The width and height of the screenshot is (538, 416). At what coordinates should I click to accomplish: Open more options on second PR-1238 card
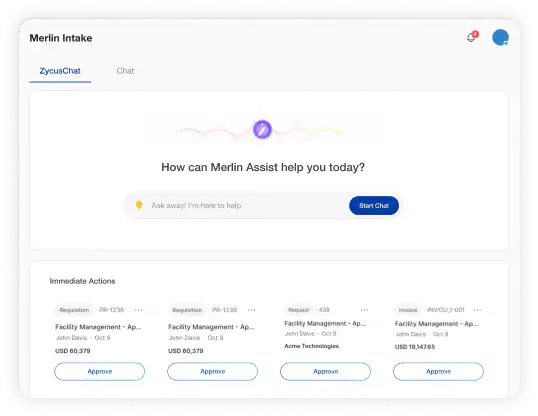(252, 310)
